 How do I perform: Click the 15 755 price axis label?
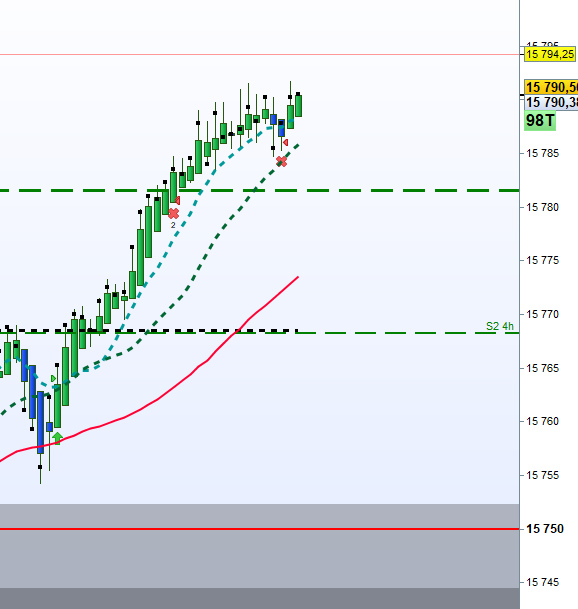click(x=542, y=475)
